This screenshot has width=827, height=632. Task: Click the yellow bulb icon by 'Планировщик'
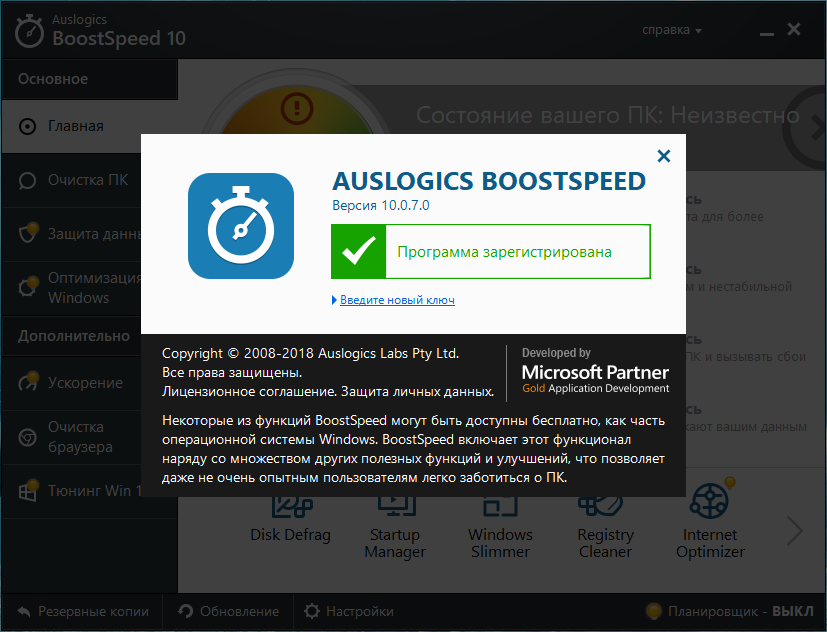(x=654, y=611)
